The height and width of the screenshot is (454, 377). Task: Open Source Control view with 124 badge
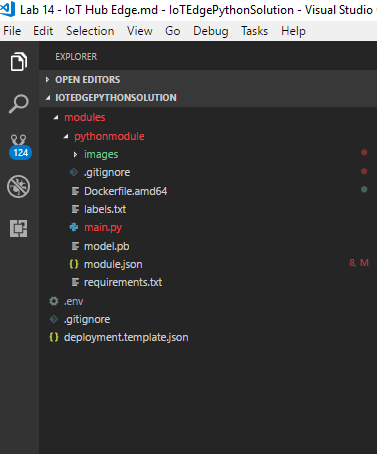[19, 146]
